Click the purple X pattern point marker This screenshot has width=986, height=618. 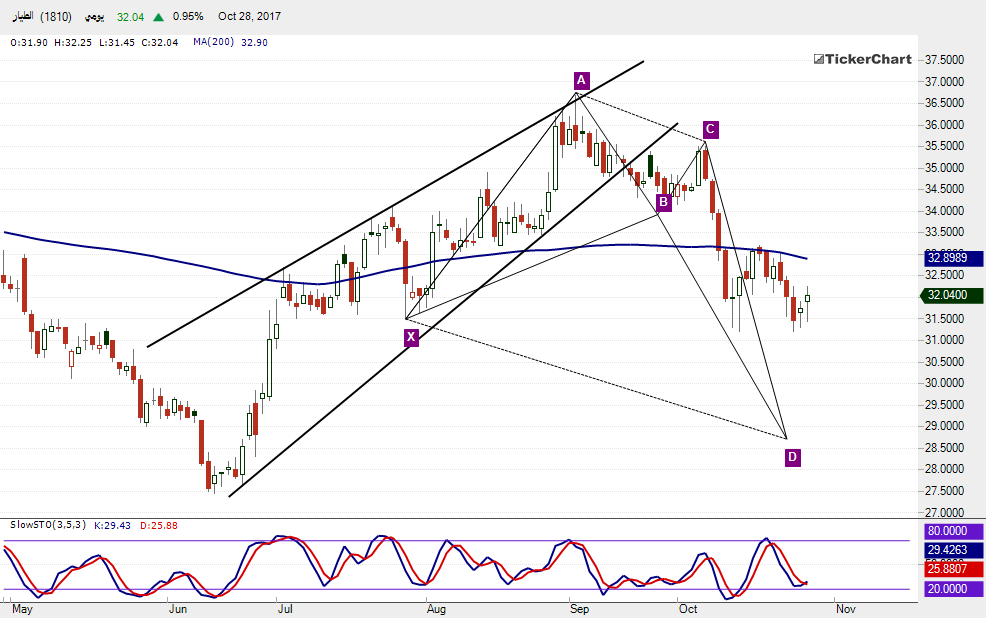pyautogui.click(x=411, y=338)
